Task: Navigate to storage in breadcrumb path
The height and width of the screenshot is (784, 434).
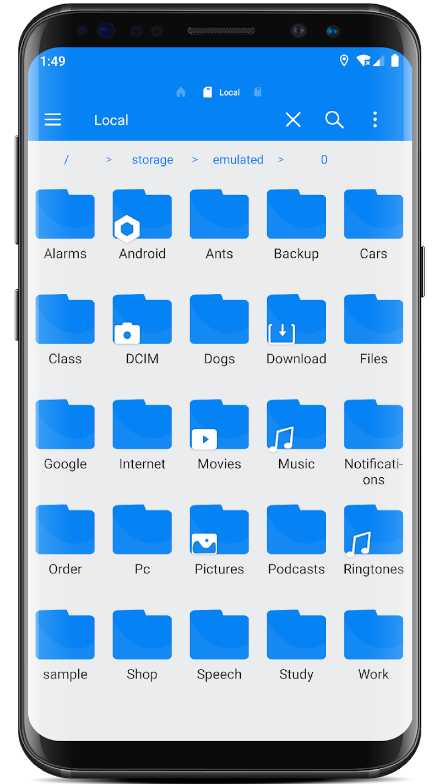Action: (x=152, y=160)
